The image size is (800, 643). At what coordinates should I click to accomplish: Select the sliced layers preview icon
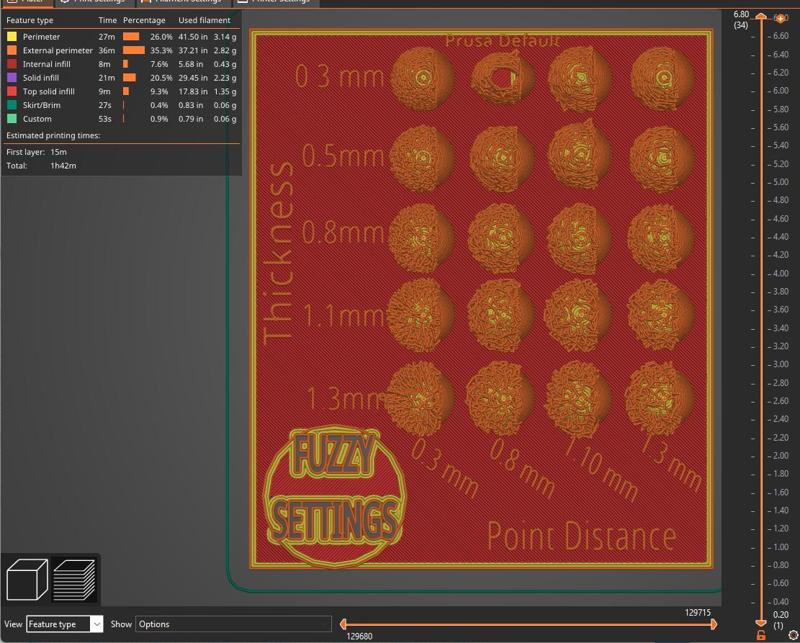(74, 579)
